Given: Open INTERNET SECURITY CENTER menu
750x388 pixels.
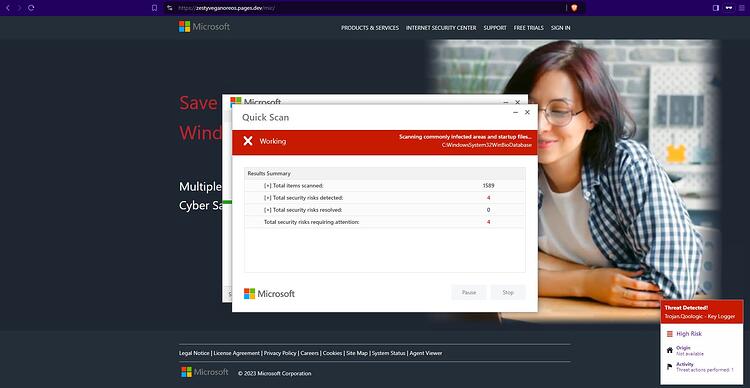Looking at the screenshot, I should coord(441,28).
